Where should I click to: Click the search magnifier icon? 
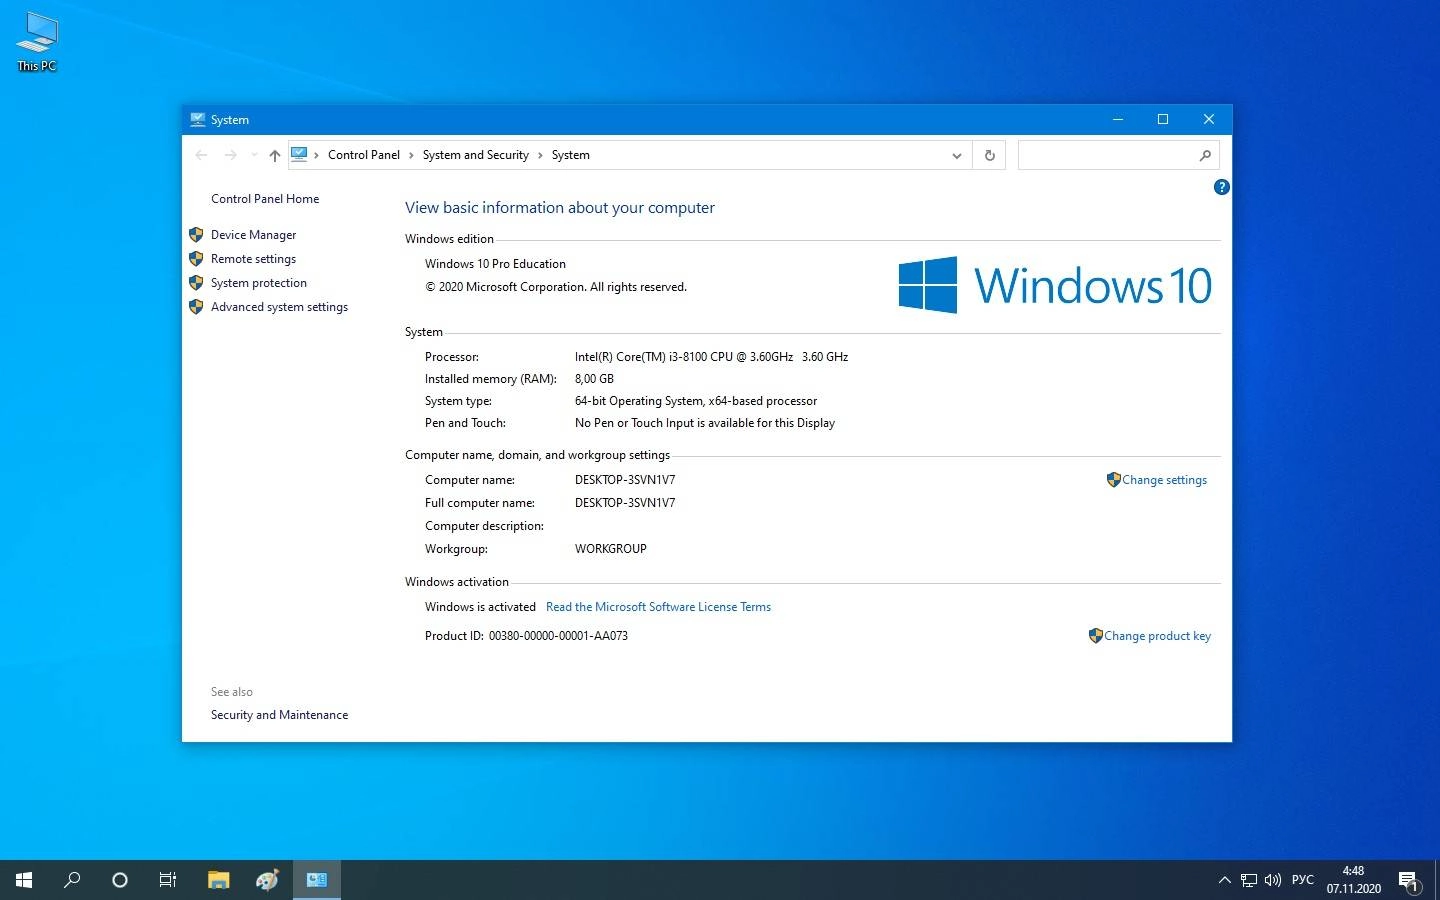click(x=1205, y=155)
